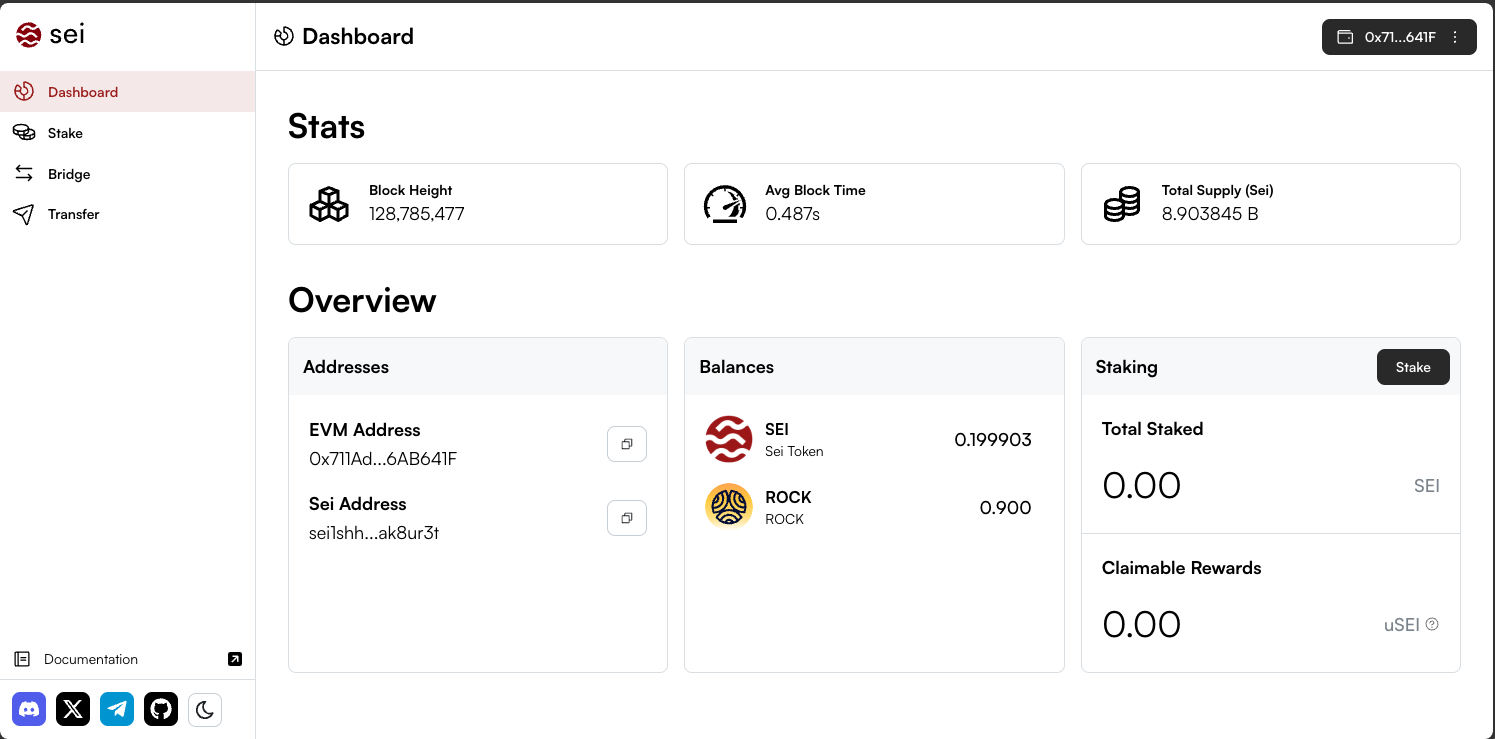Click the Dashboard pie-chart icon in the sidebar
The height and width of the screenshot is (739, 1495).
point(24,92)
